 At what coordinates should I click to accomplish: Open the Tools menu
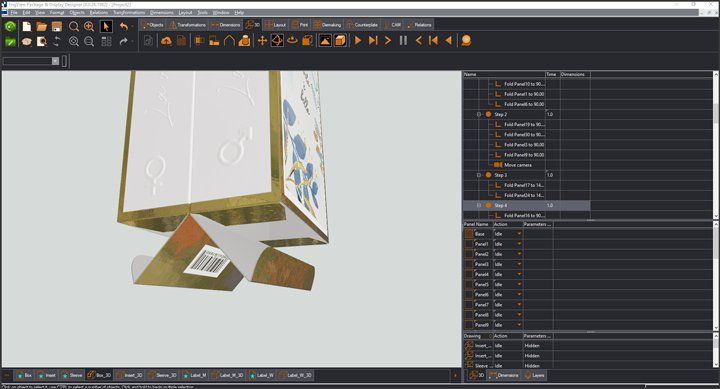pyautogui.click(x=202, y=12)
